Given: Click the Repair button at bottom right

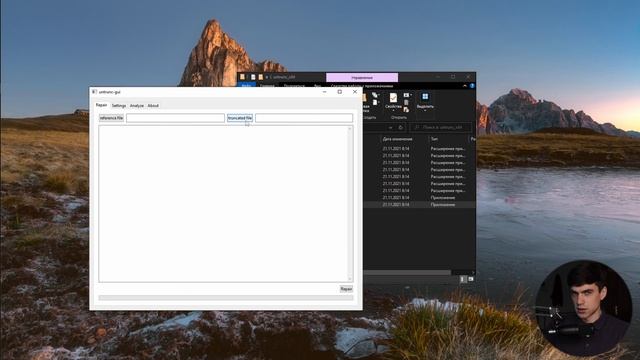Looking at the screenshot, I should pos(346,289).
